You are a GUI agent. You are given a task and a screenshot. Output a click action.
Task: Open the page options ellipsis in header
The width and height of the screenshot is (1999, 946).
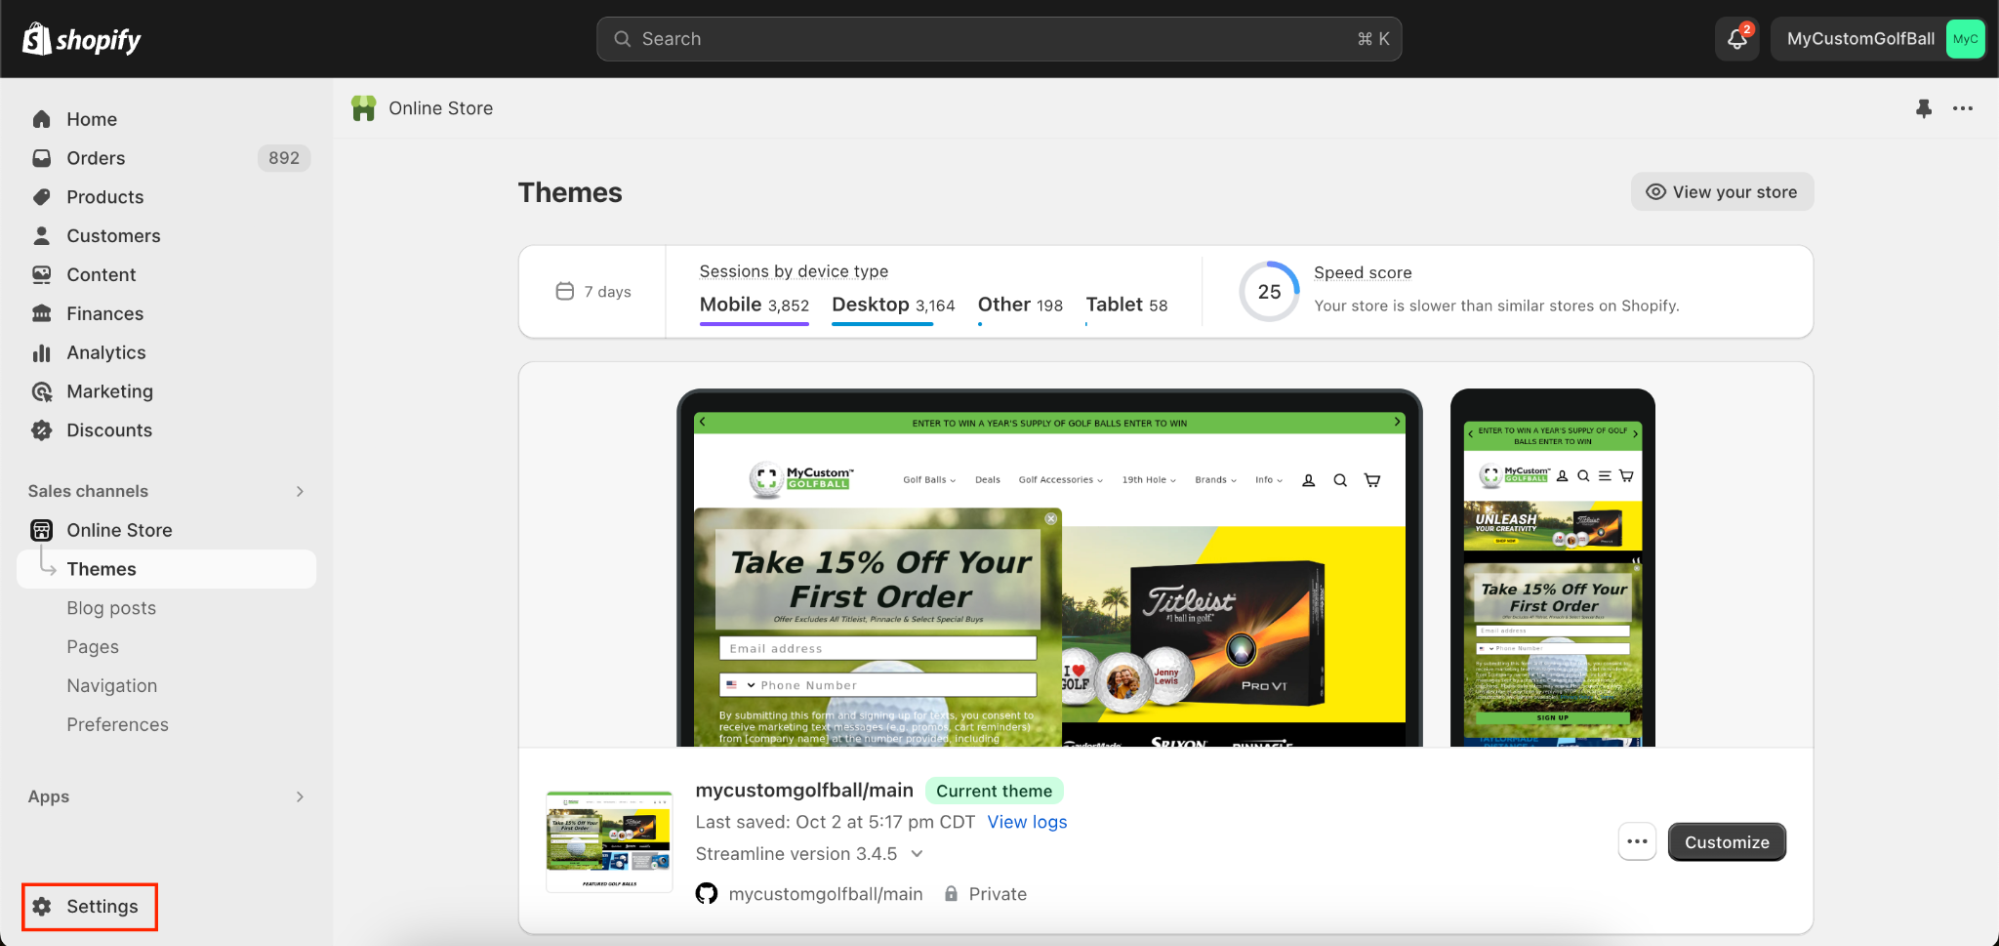[1962, 108]
